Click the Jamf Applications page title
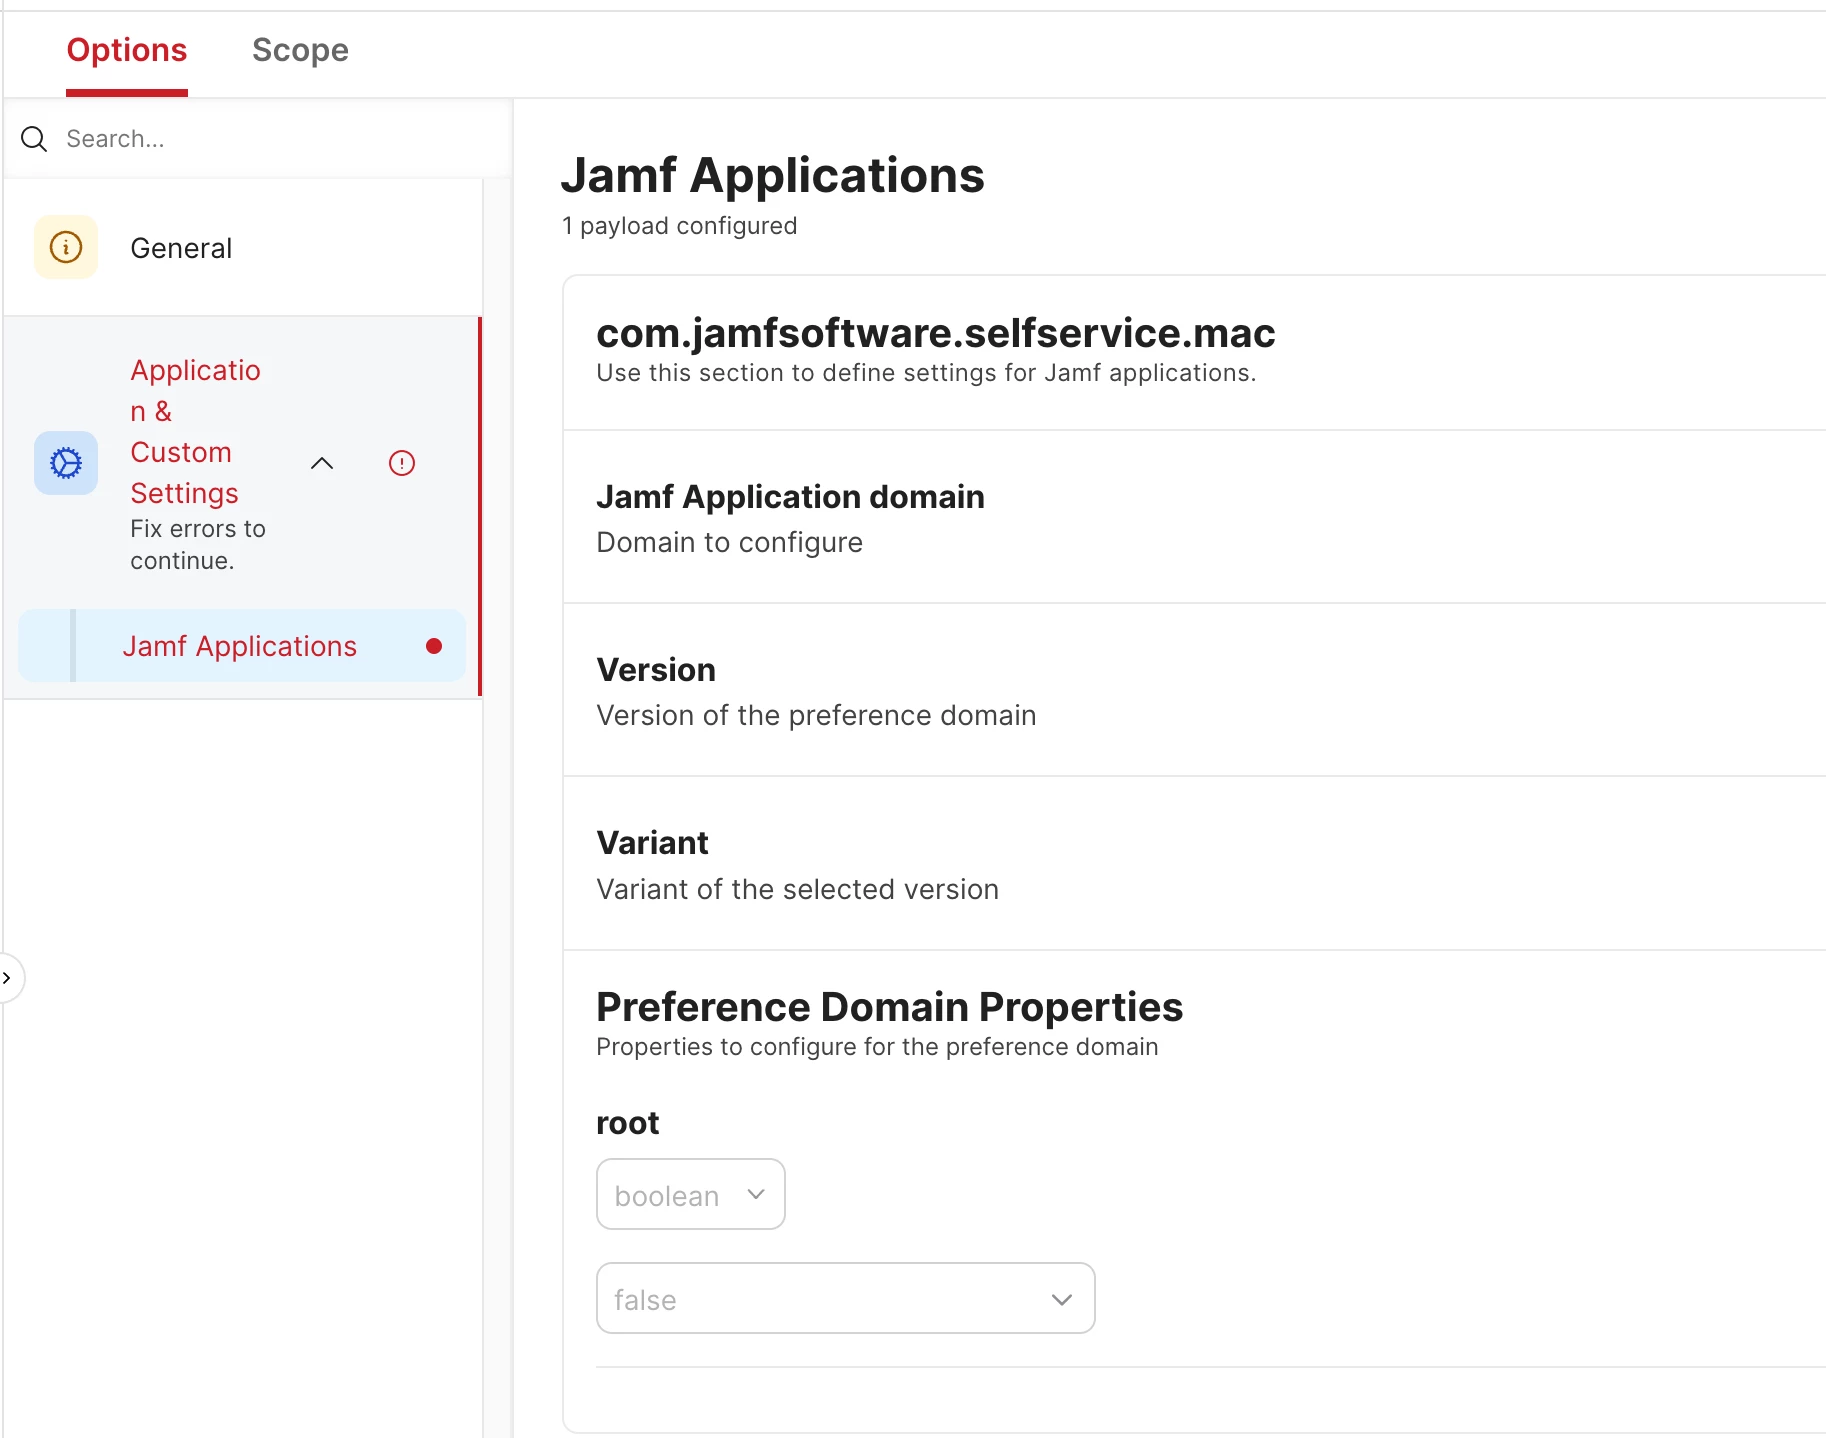This screenshot has width=1826, height=1438. coord(773,175)
